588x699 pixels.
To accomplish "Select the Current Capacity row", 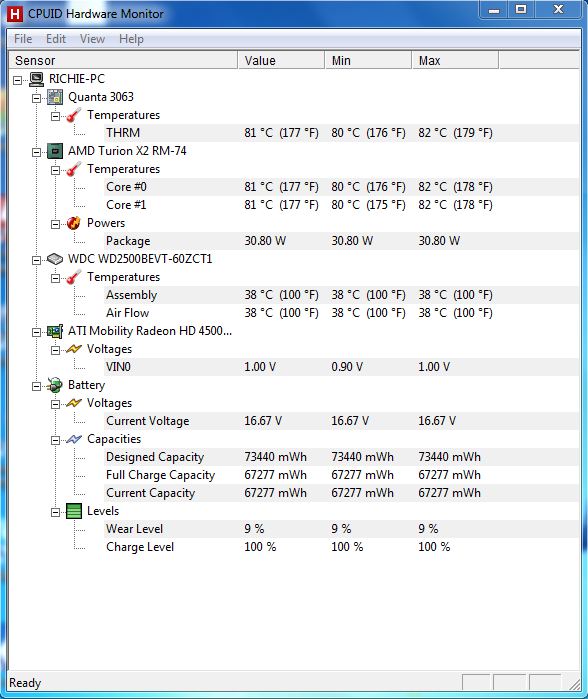I will pyautogui.click(x=341, y=493).
